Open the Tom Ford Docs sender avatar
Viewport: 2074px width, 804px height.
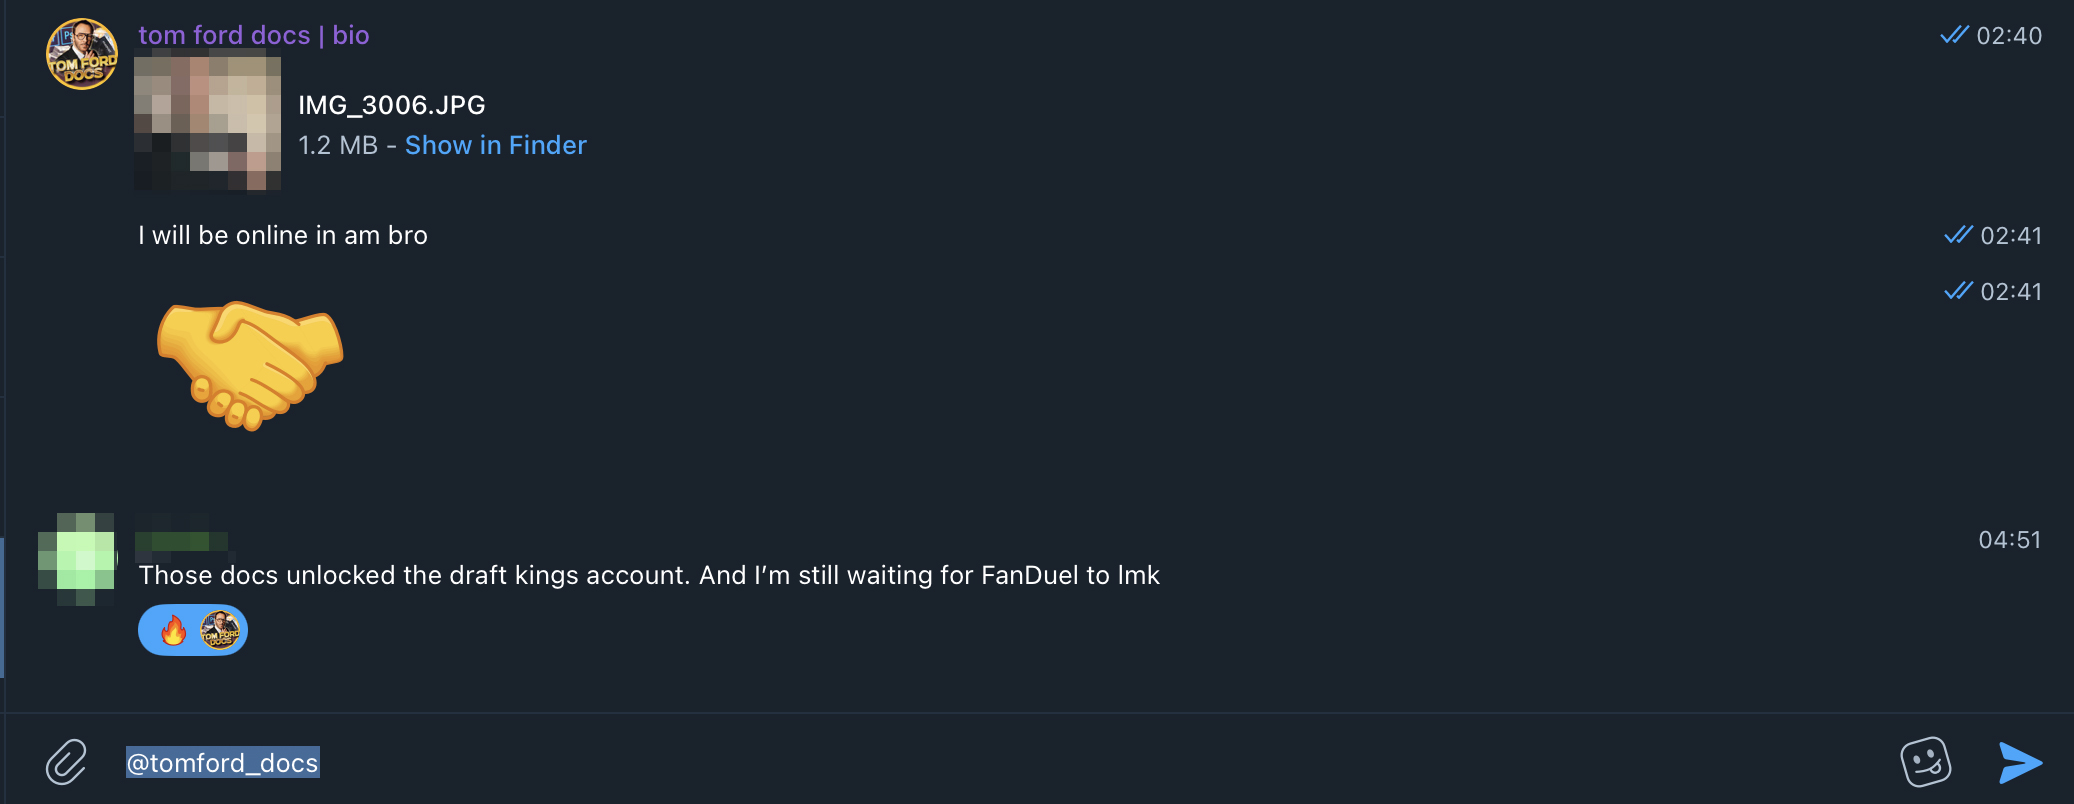click(x=82, y=54)
